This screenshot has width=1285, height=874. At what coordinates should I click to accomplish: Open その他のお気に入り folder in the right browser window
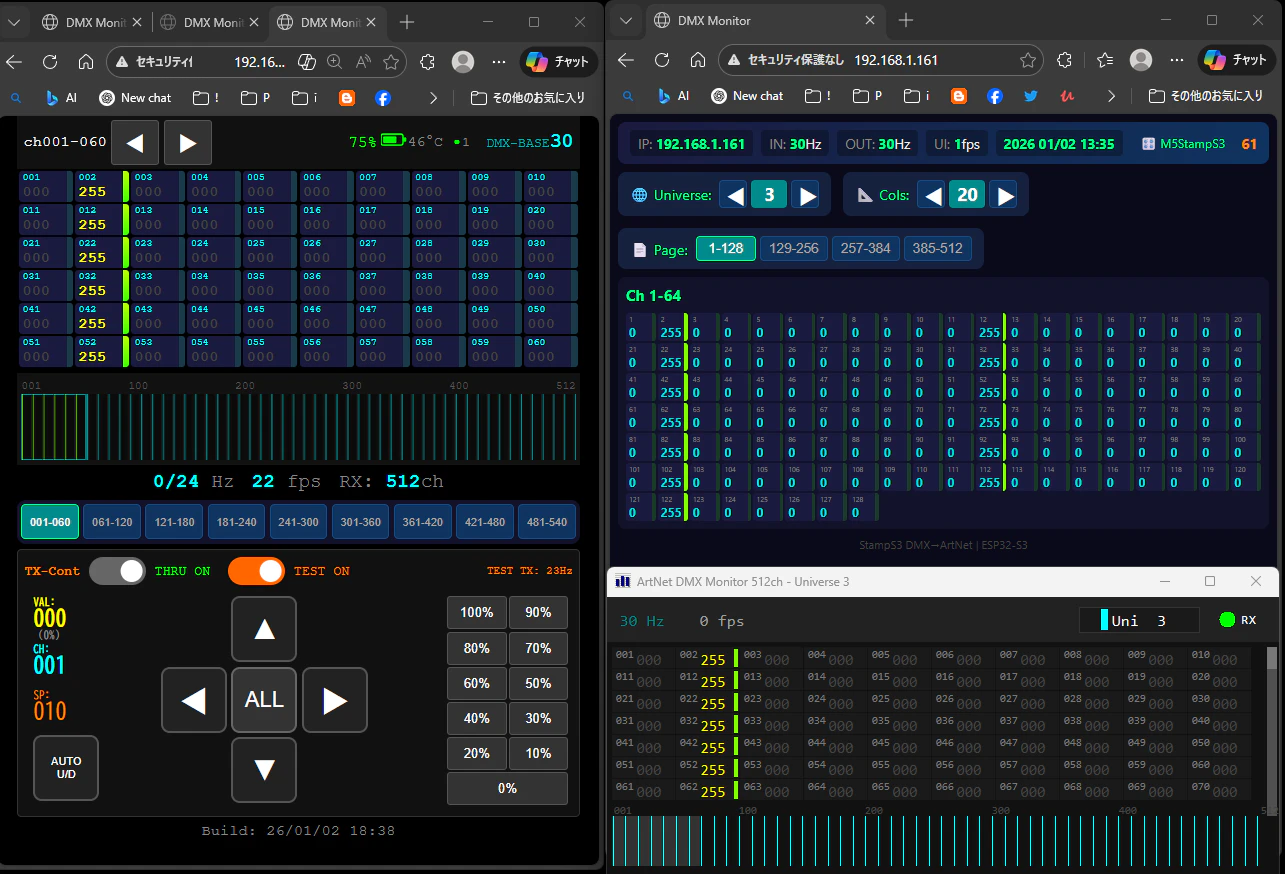click(x=1206, y=96)
